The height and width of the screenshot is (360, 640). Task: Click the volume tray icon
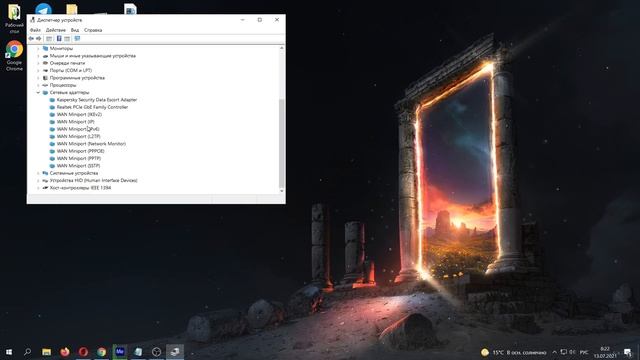(x=572, y=352)
